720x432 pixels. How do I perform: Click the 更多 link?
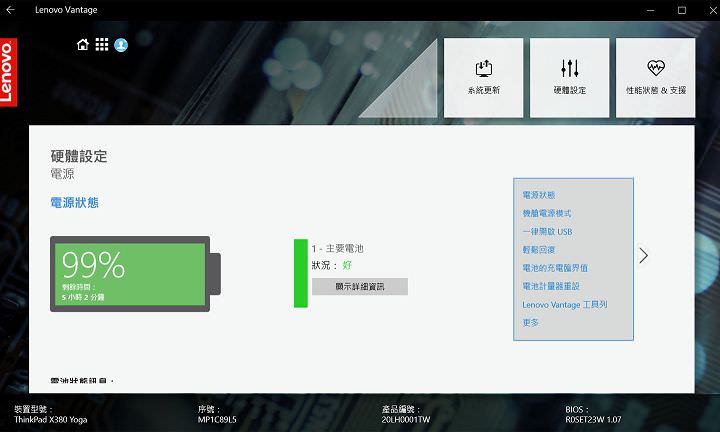(530, 322)
